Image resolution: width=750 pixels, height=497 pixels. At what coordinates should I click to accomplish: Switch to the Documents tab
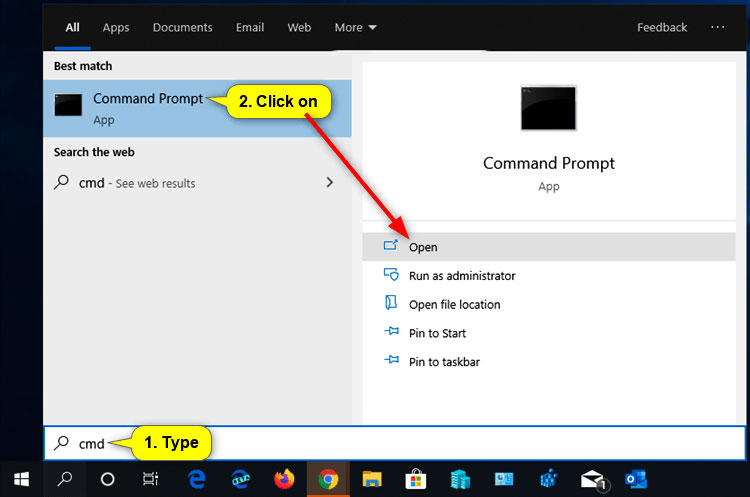pyautogui.click(x=182, y=28)
